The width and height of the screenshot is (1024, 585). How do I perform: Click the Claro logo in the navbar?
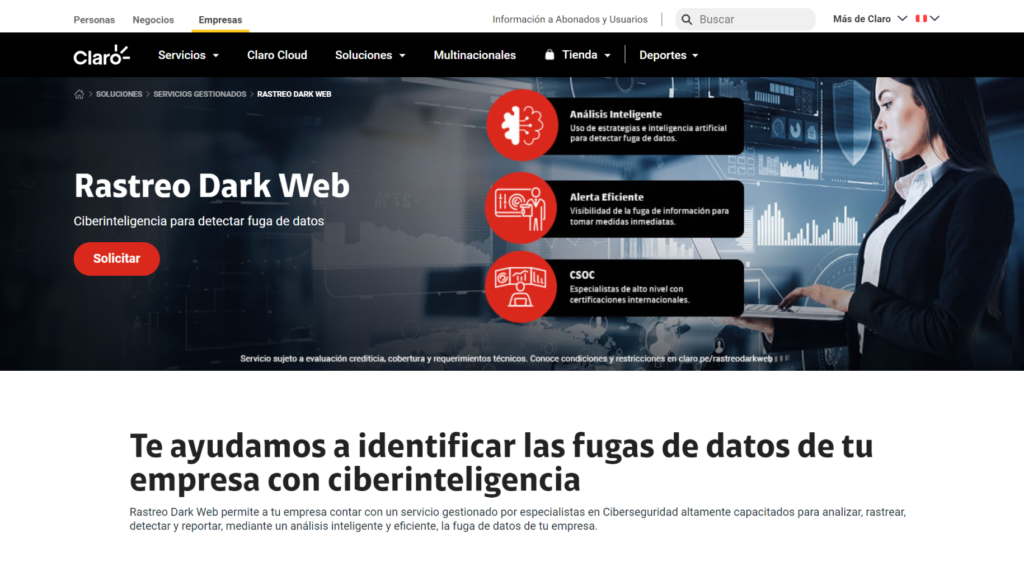click(101, 55)
